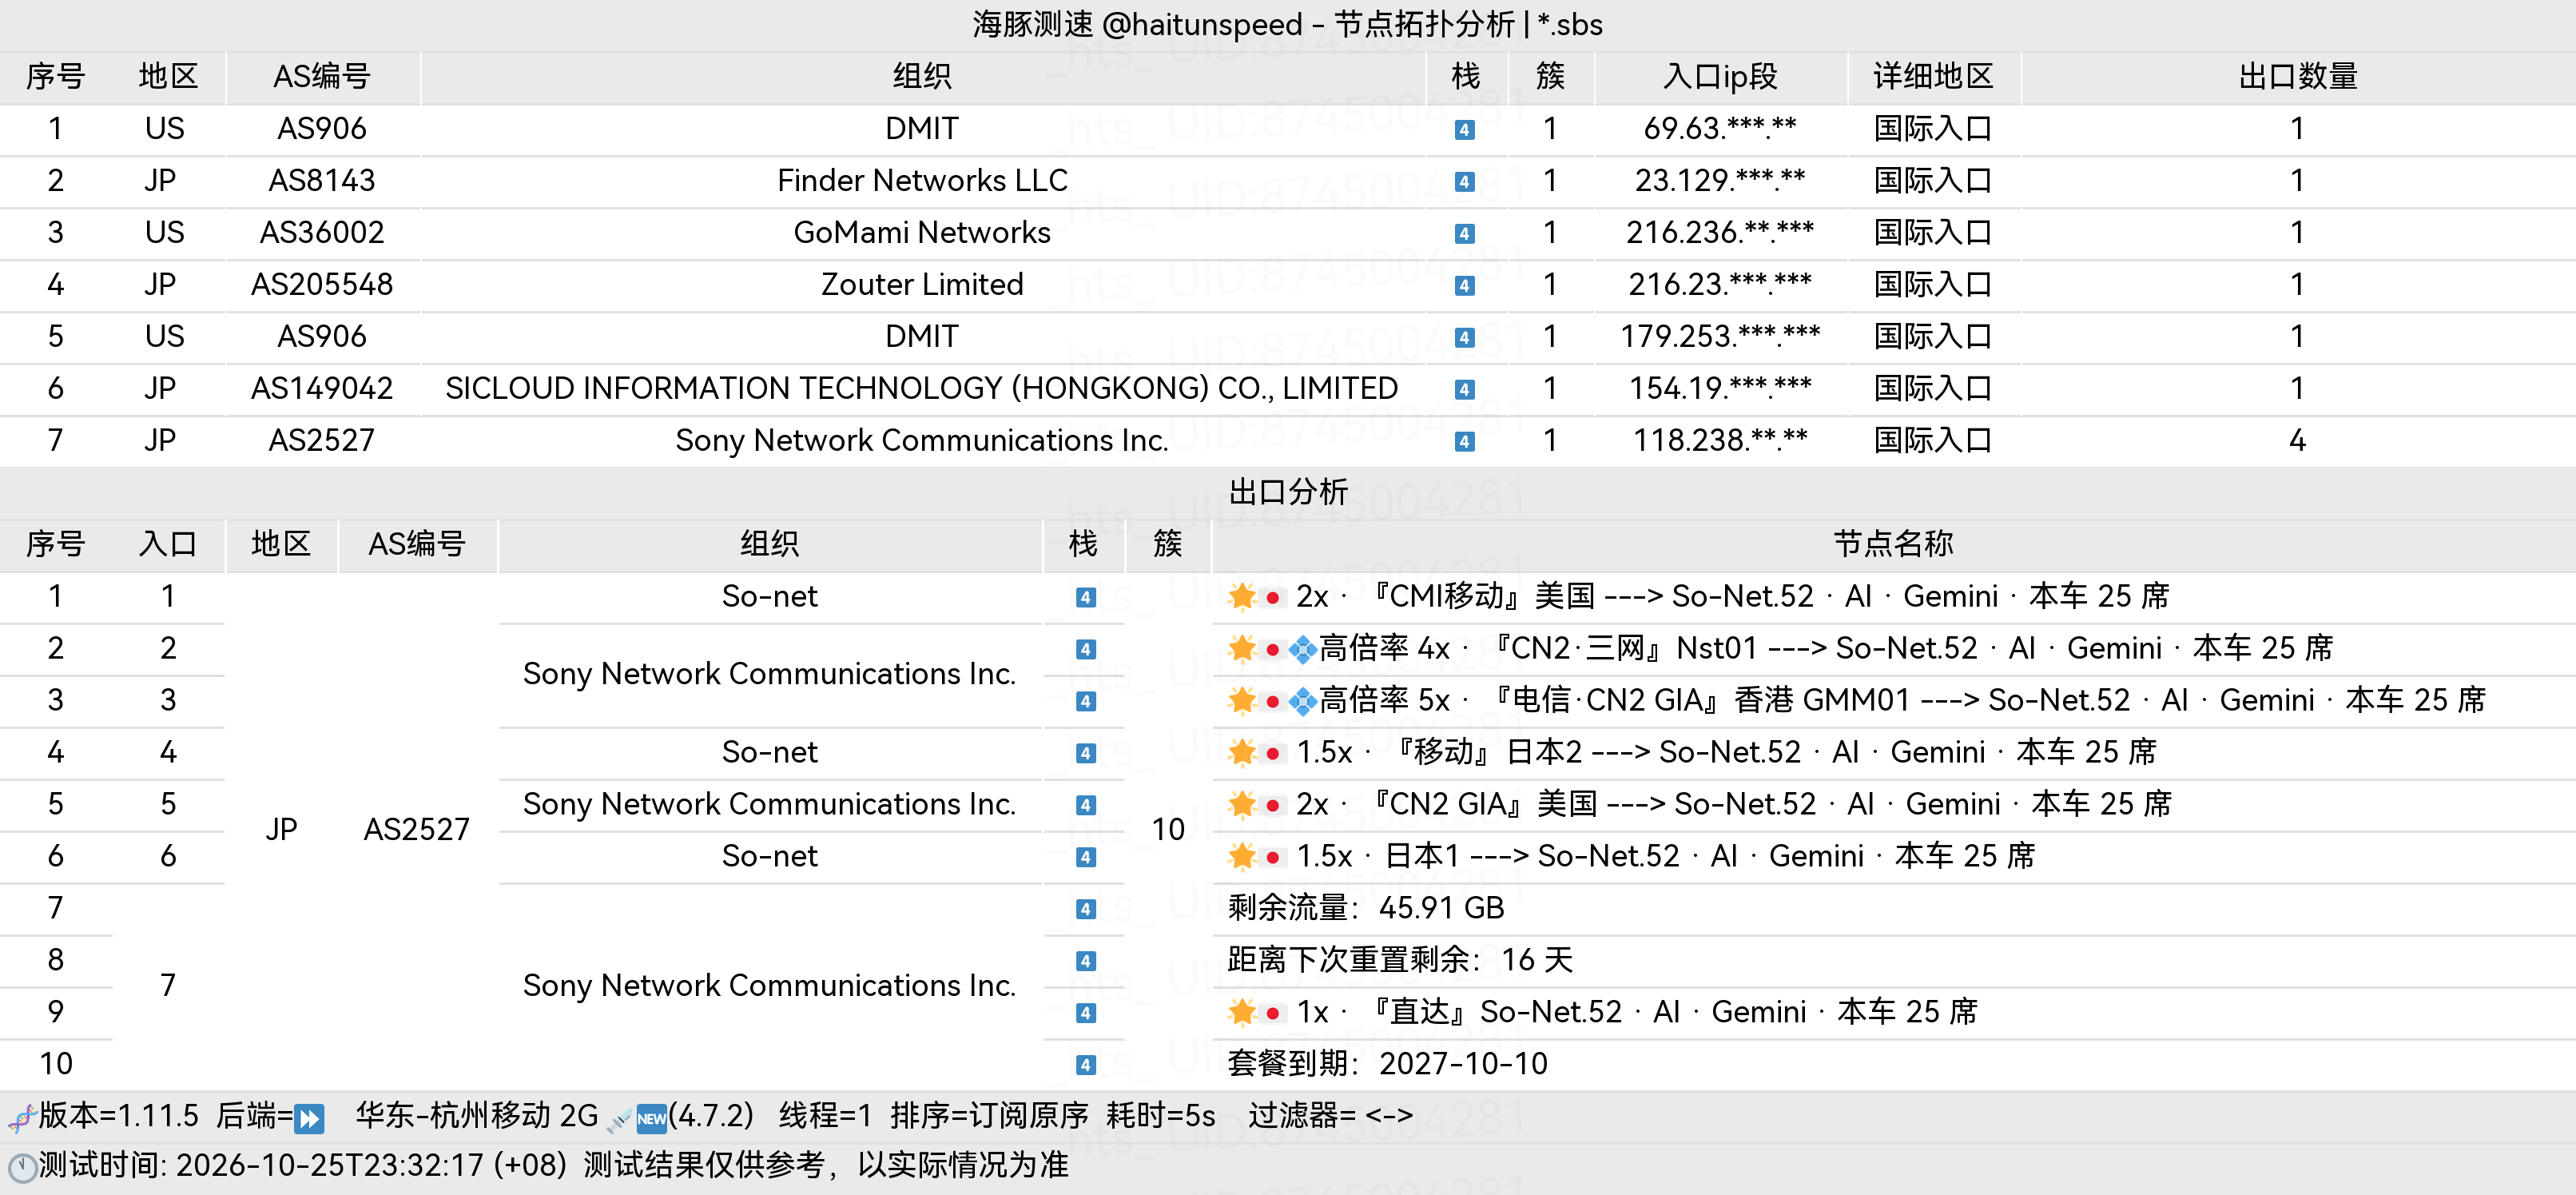Click the IPv4 stack icon in the DMIT 69.63 row
Image resolution: width=2576 pixels, height=1195 pixels.
pyautogui.click(x=1464, y=130)
